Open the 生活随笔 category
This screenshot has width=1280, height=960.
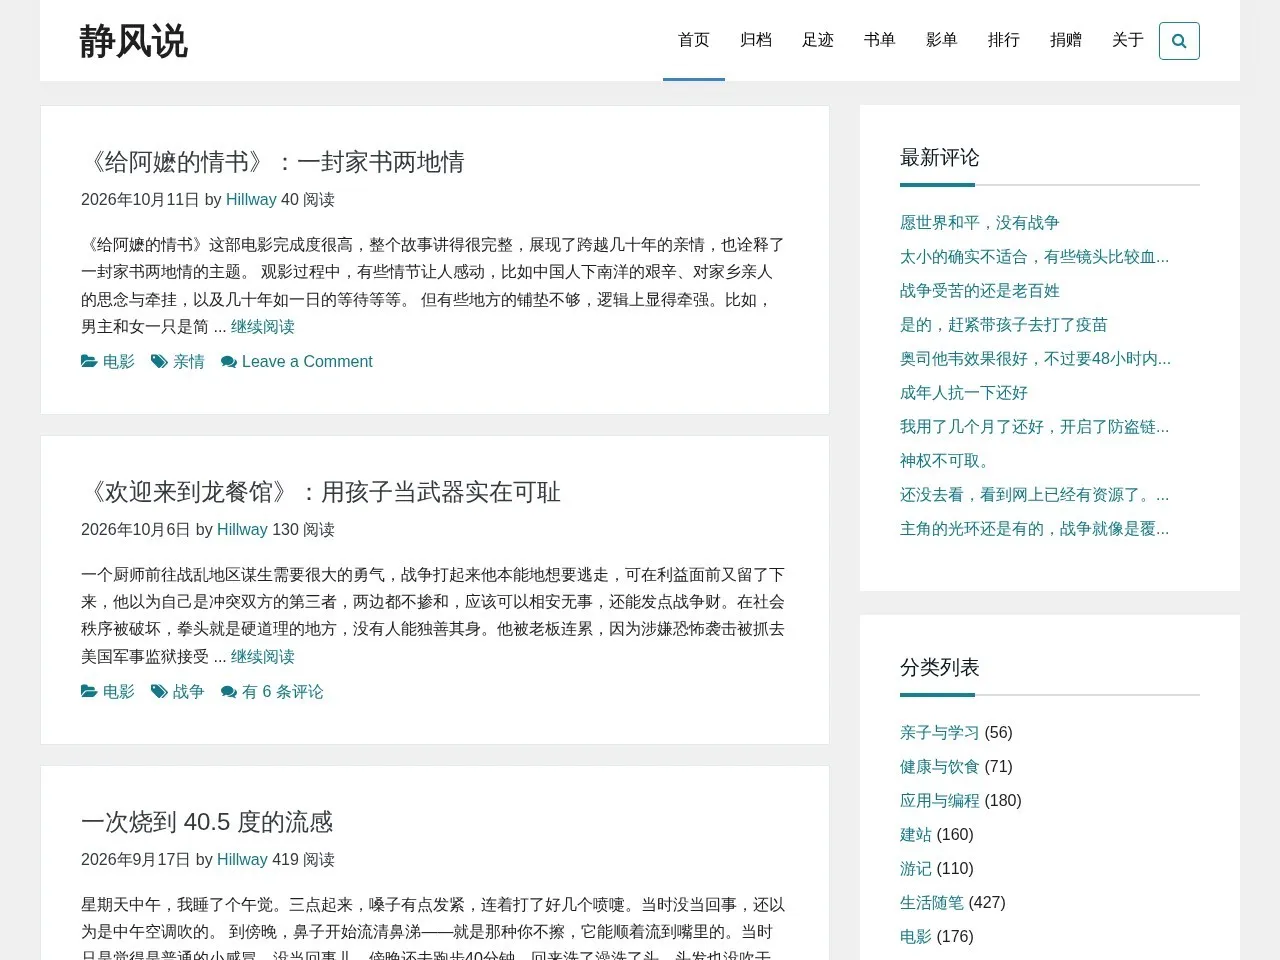[x=932, y=903]
